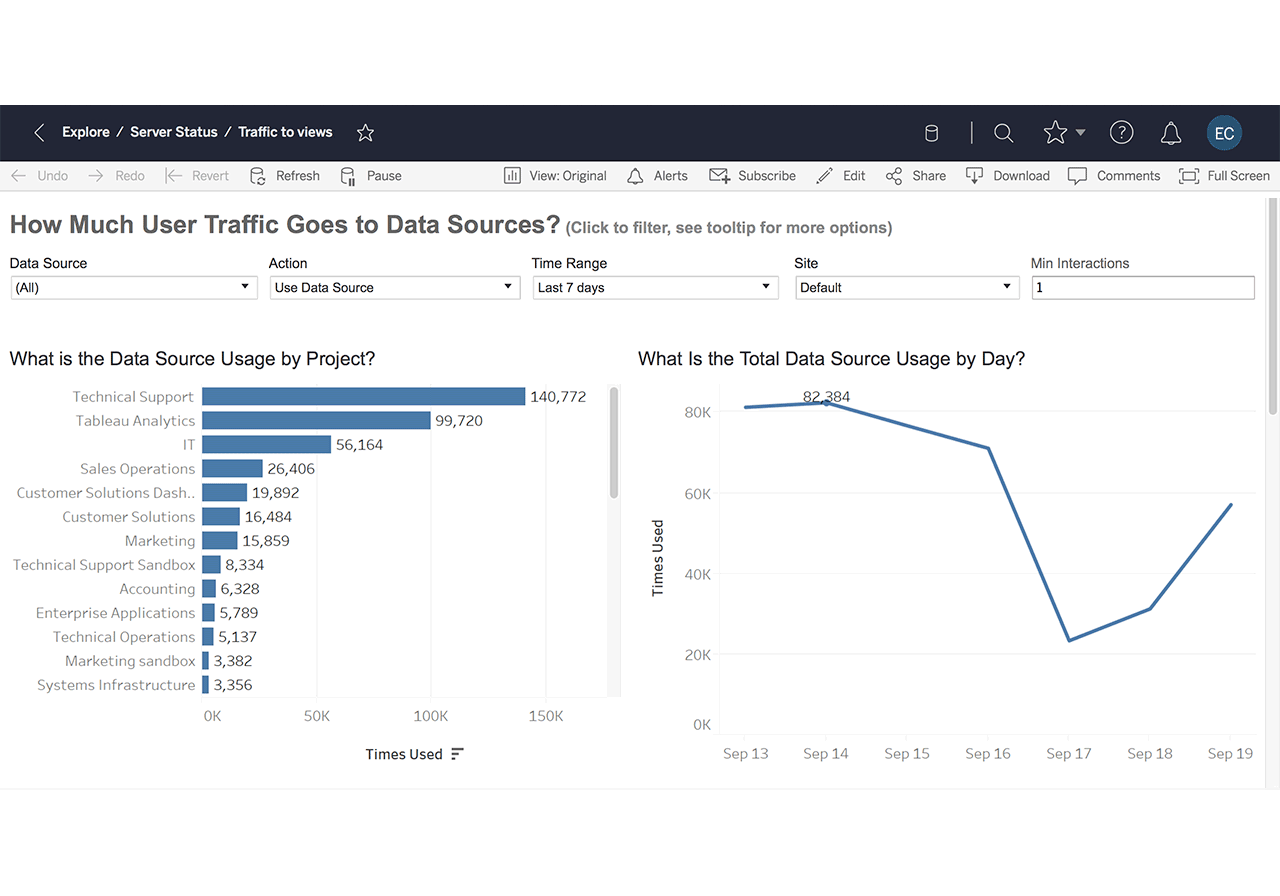The image size is (1280, 896).
Task: Expand favorites dropdown arrow in header
Action: pyautogui.click(x=1080, y=133)
